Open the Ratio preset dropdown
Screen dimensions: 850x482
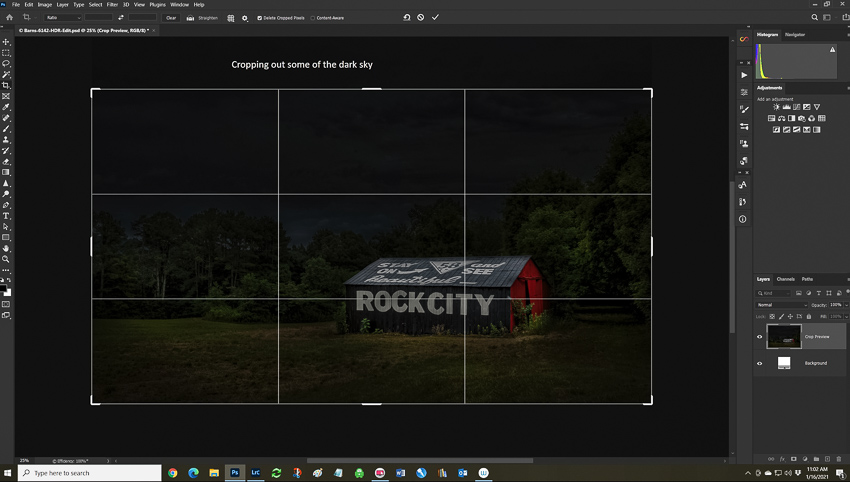tap(62, 18)
